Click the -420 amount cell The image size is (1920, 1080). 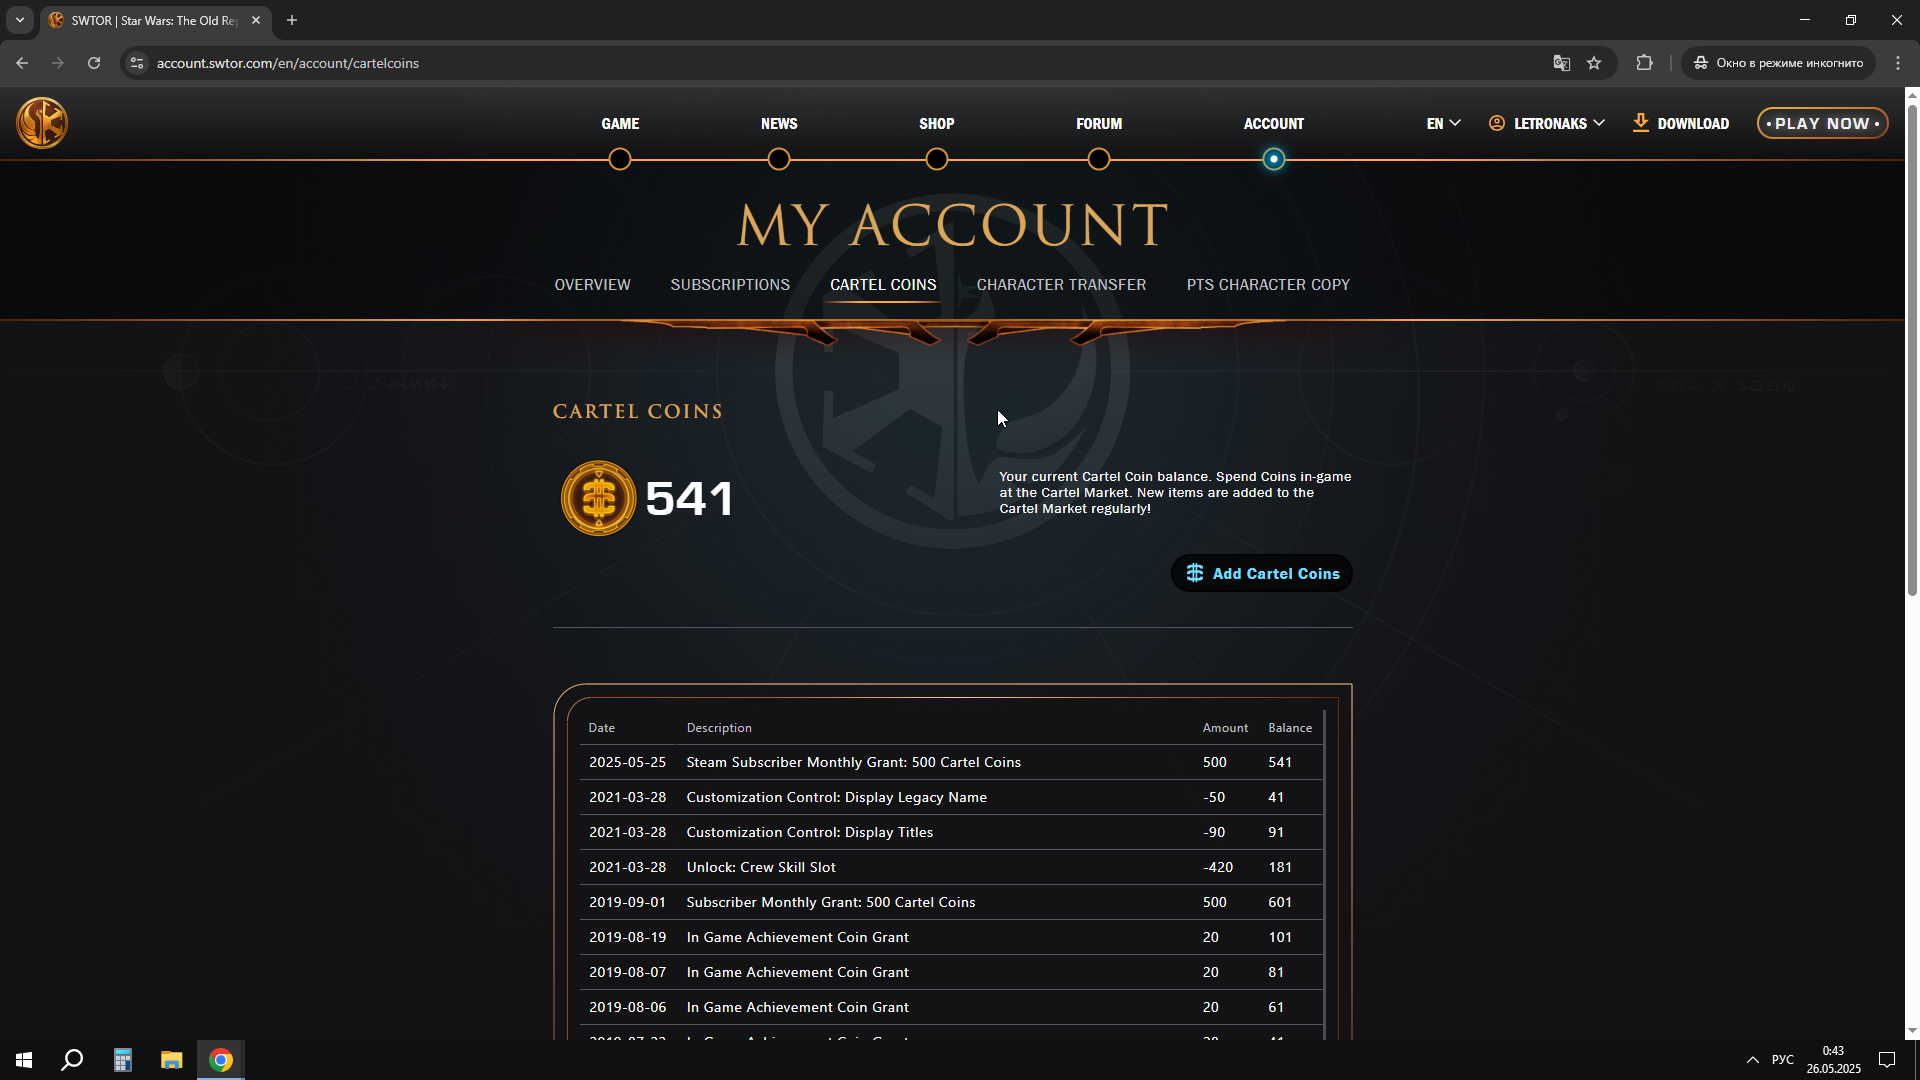pos(1217,867)
